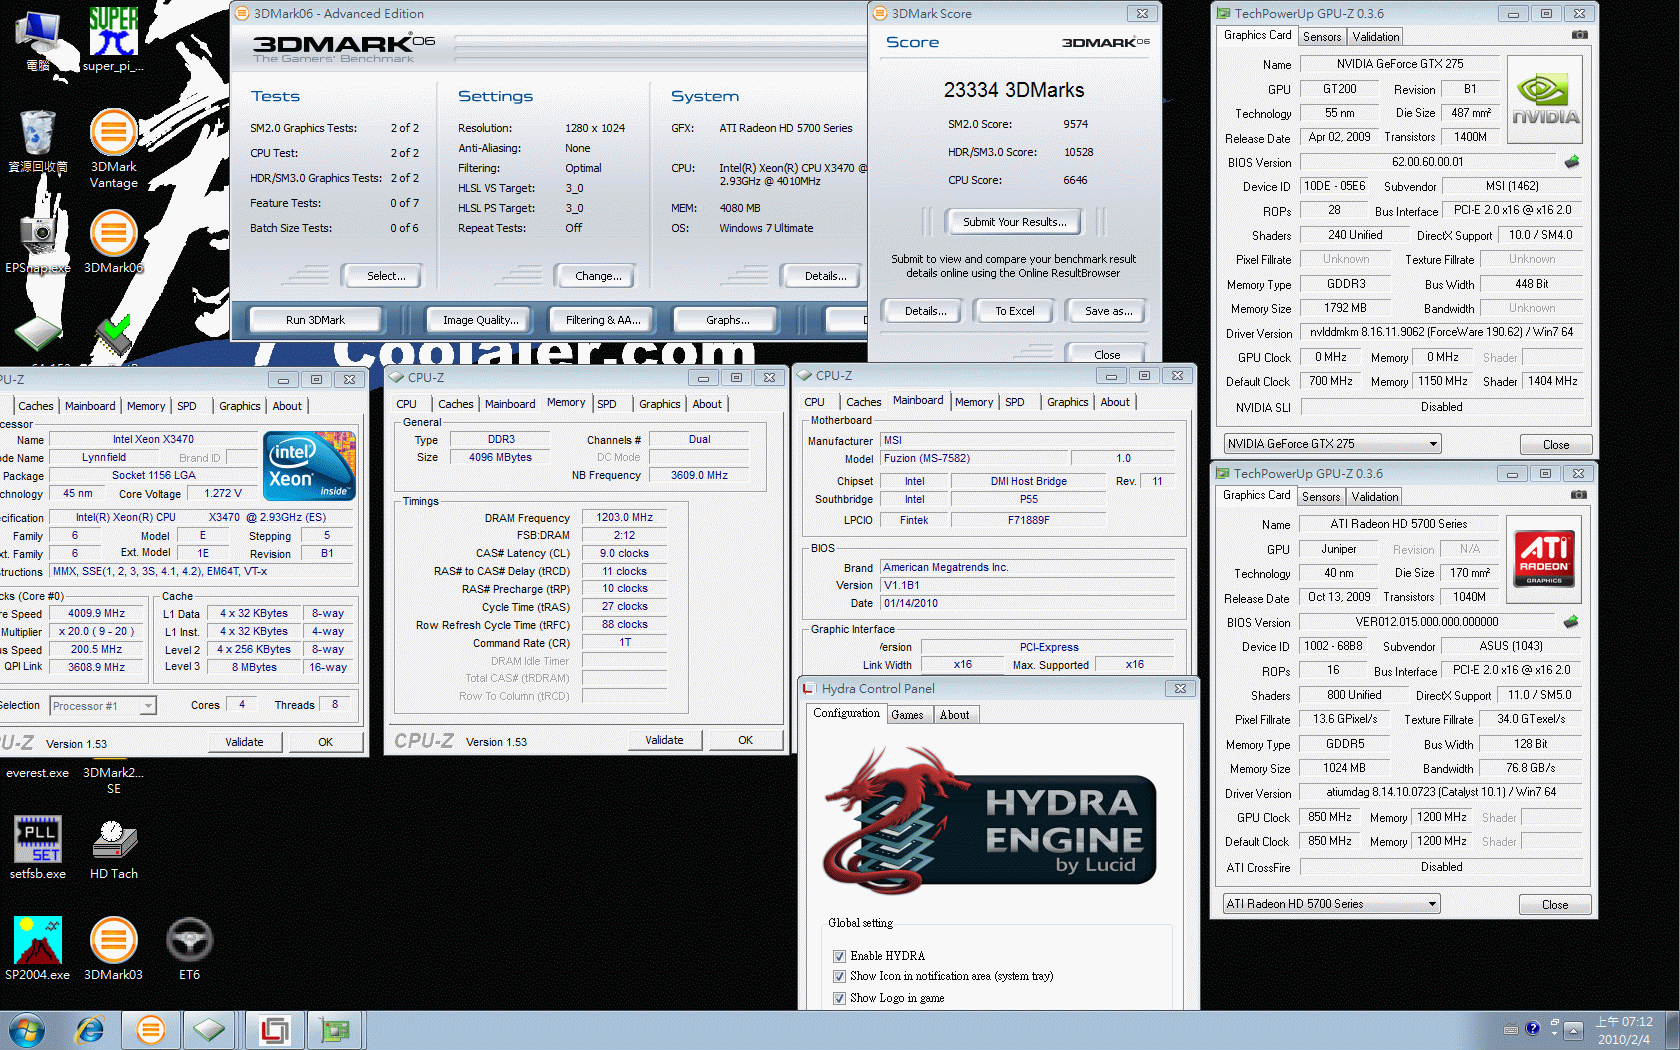Click Details button in 3DMark Score window
The image size is (1680, 1050).
(925, 311)
